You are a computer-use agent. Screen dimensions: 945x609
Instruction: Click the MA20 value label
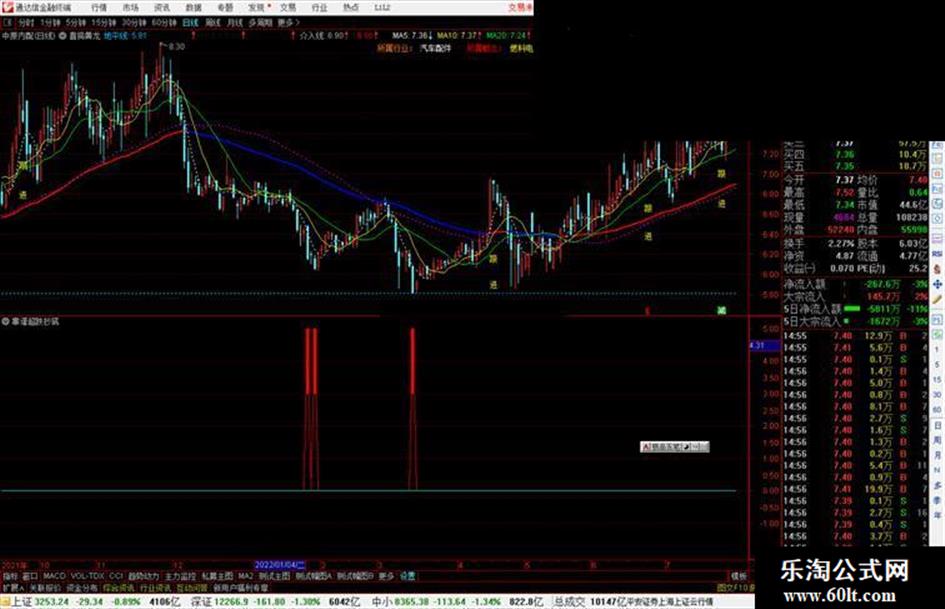(506, 36)
